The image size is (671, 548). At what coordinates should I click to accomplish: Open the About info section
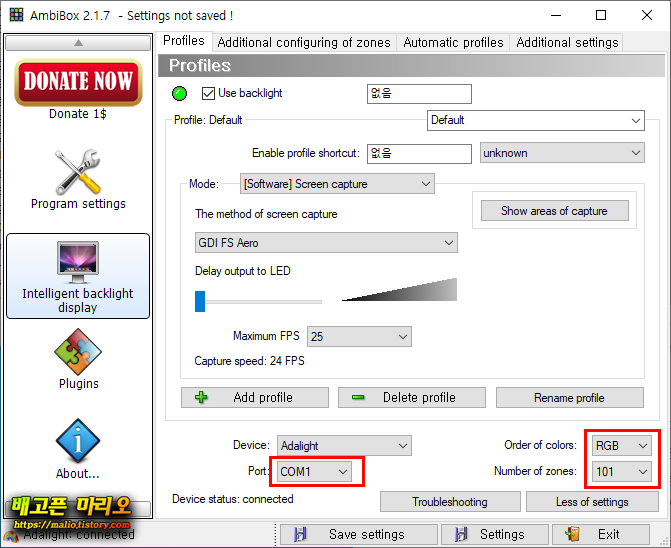tap(77, 449)
